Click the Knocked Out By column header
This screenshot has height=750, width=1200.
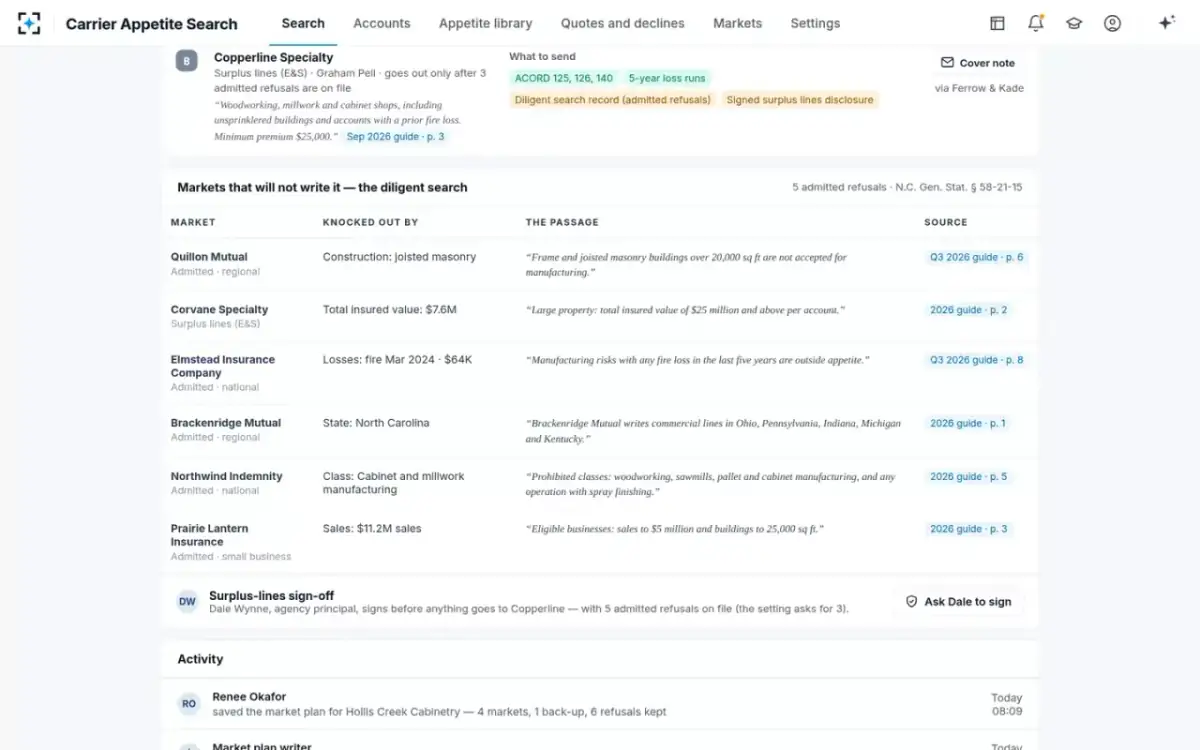click(370, 222)
